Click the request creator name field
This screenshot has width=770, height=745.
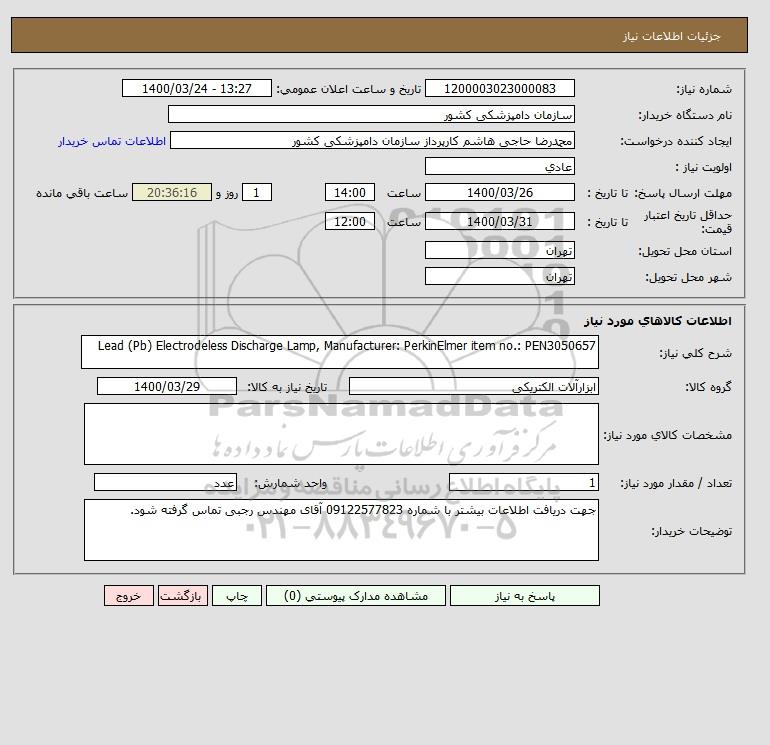[372, 140]
